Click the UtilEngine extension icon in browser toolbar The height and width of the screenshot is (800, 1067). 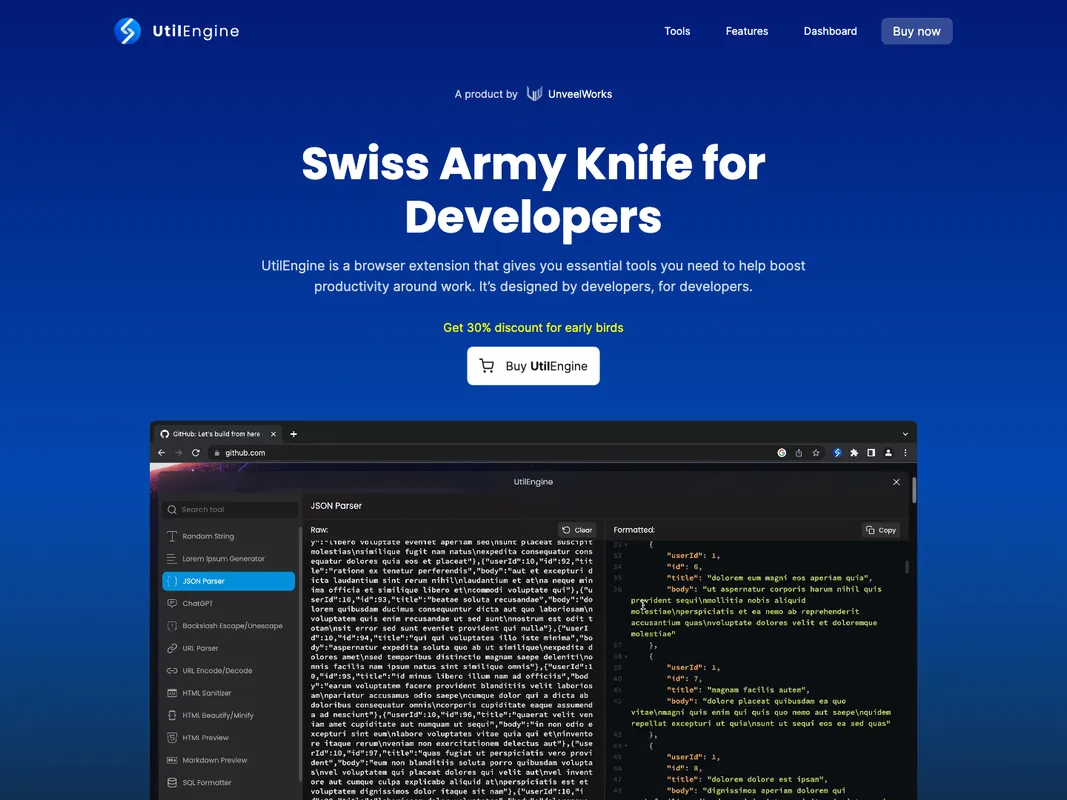click(x=838, y=453)
